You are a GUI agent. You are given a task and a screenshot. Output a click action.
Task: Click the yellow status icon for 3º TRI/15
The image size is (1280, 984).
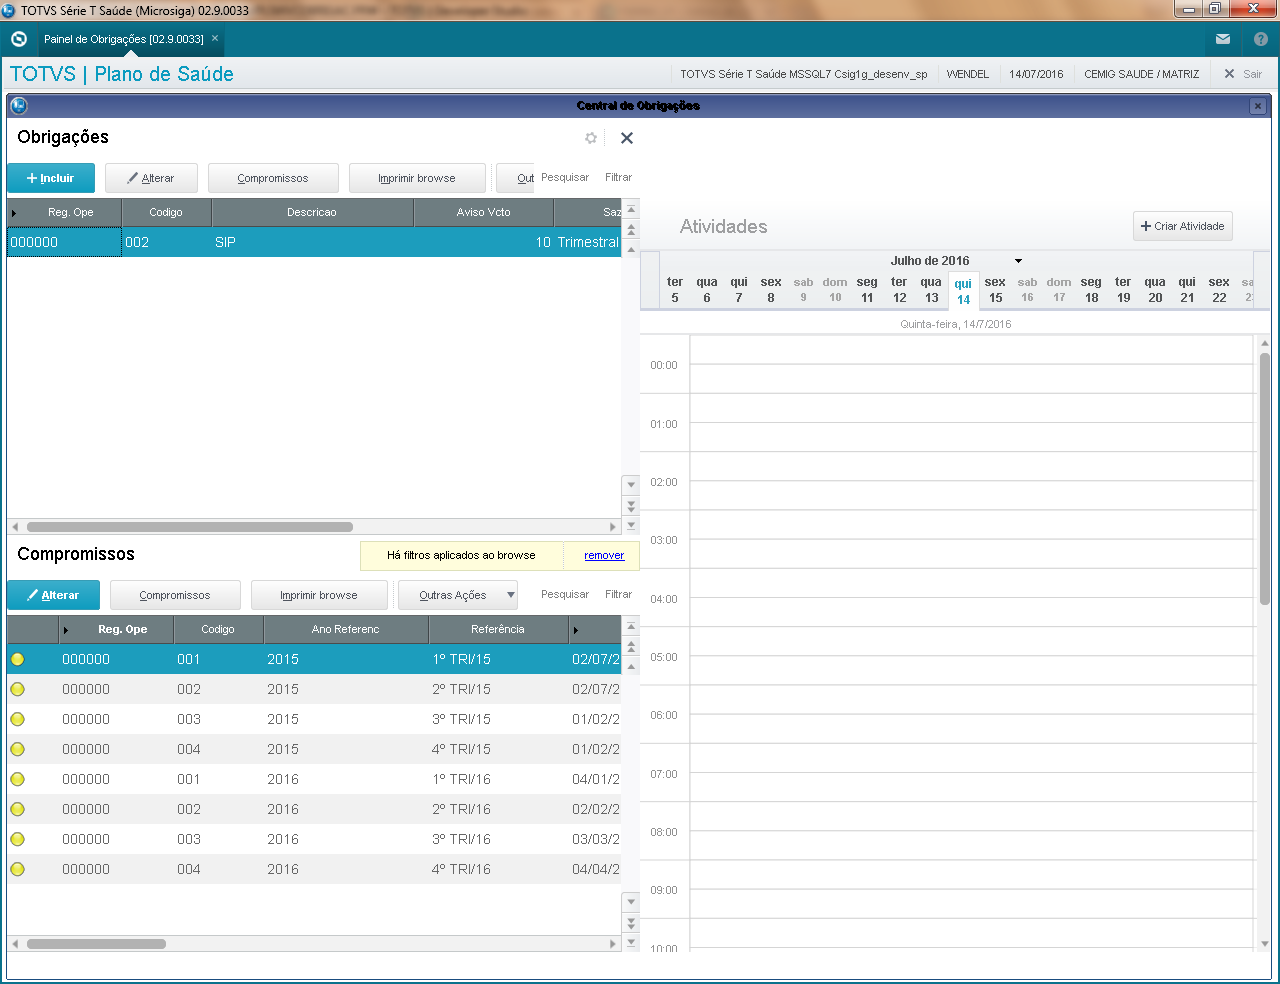point(17,719)
